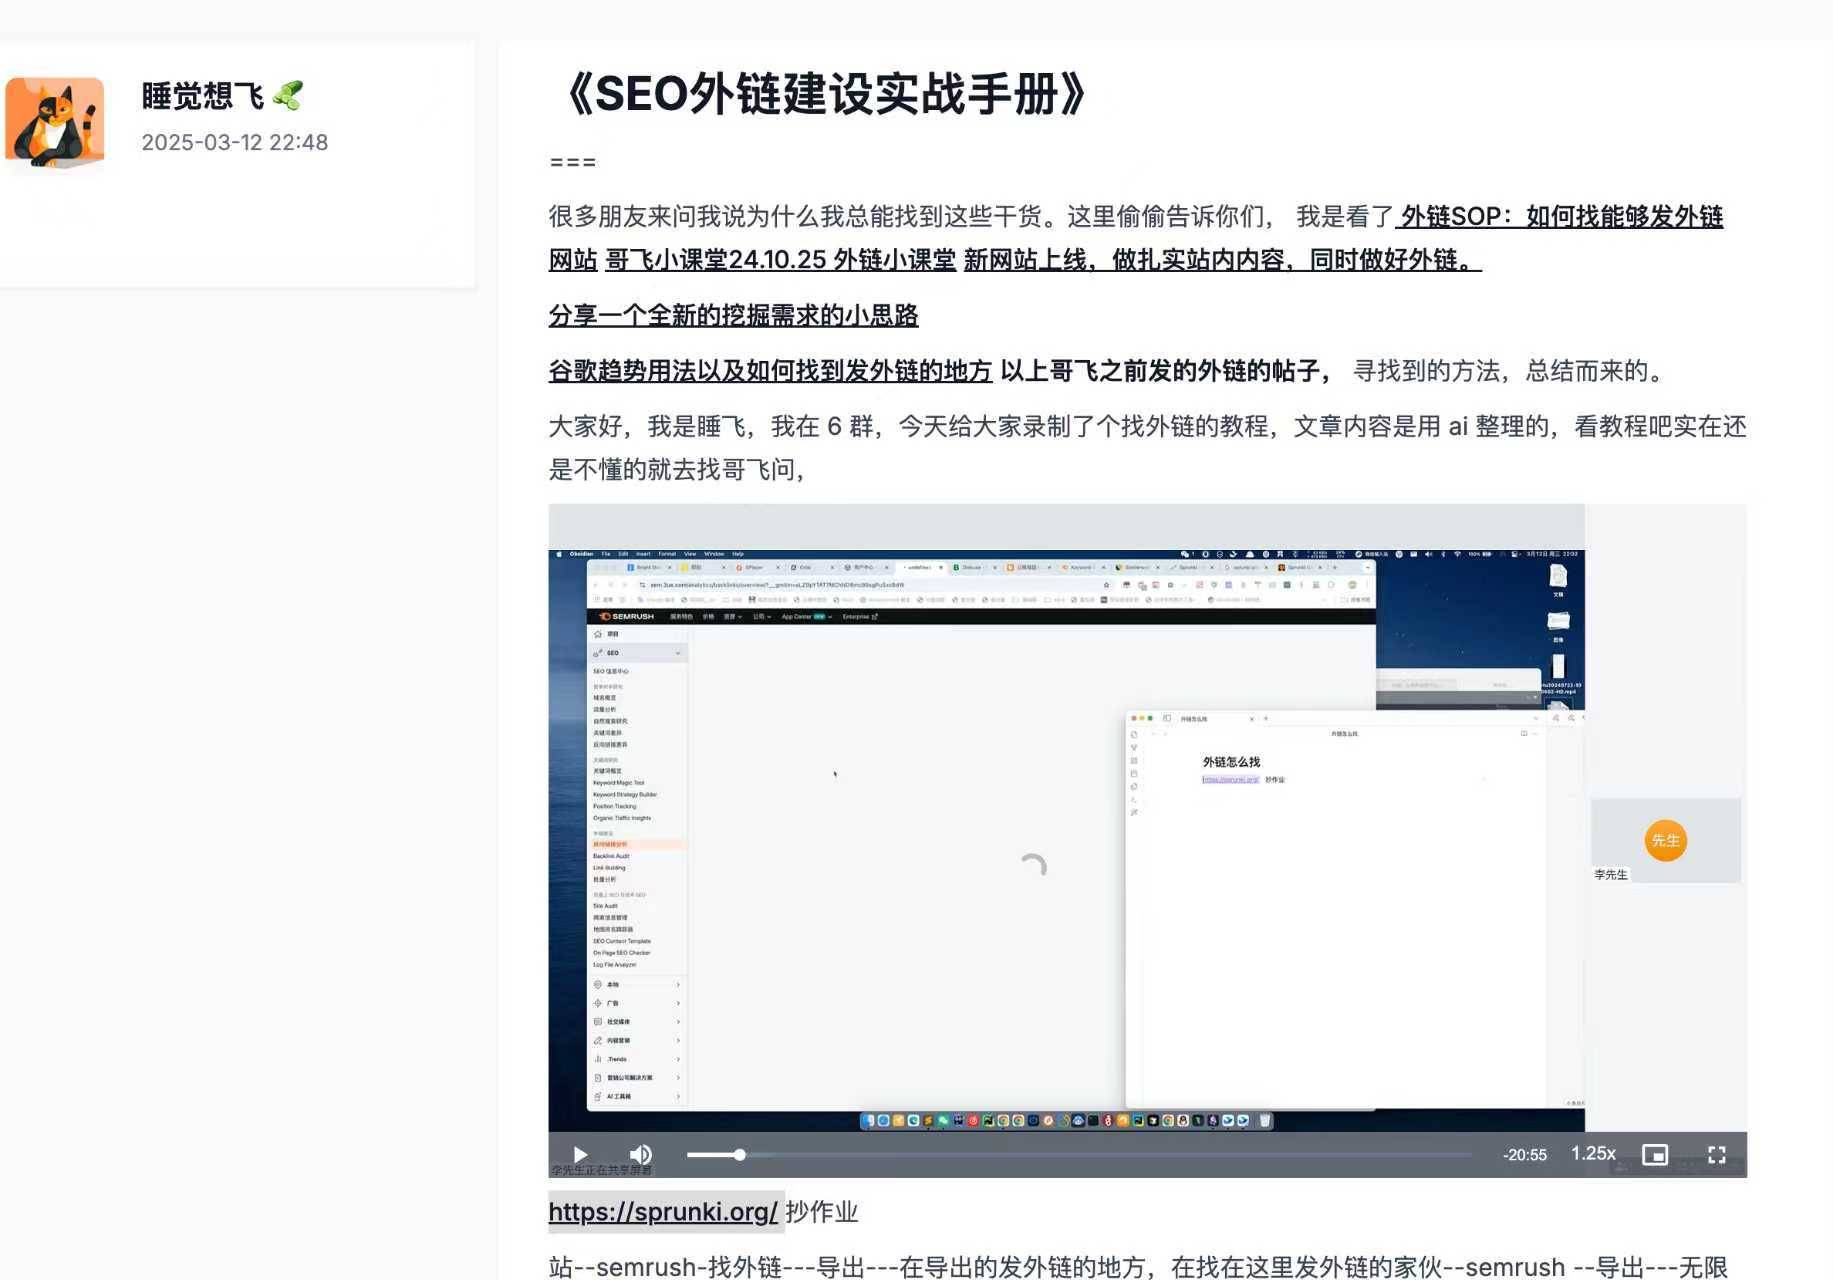Click the SEMRUSH logo in the video

pyautogui.click(x=627, y=617)
